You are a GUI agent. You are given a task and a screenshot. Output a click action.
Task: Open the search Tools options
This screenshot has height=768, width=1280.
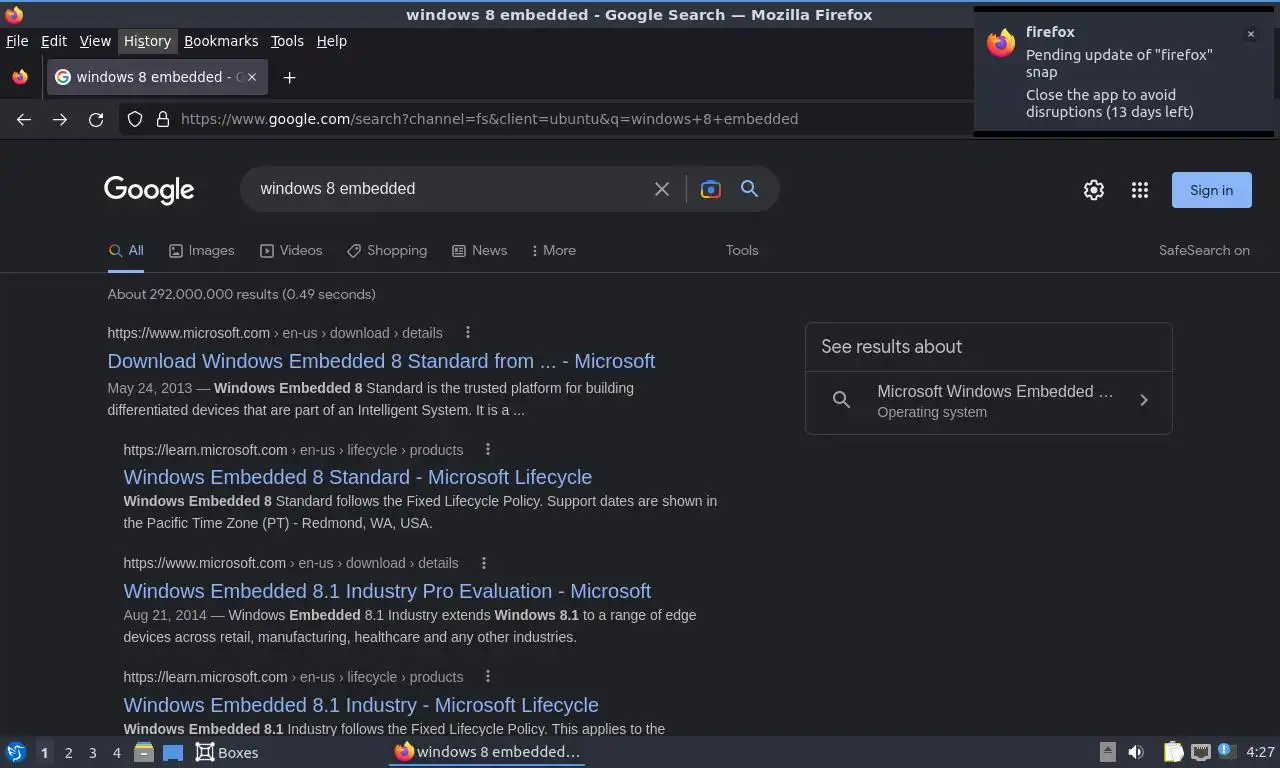coord(742,251)
